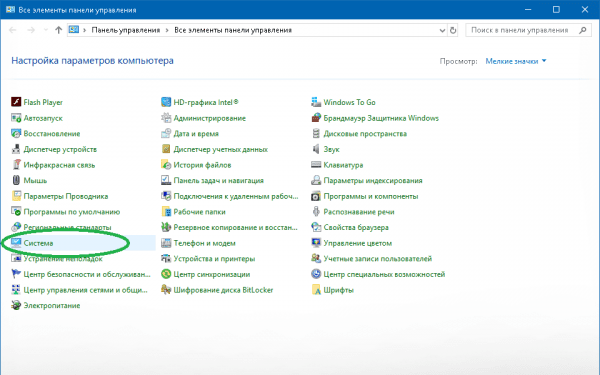
Task: Click the Рабочие папки icon
Action: click(166, 211)
